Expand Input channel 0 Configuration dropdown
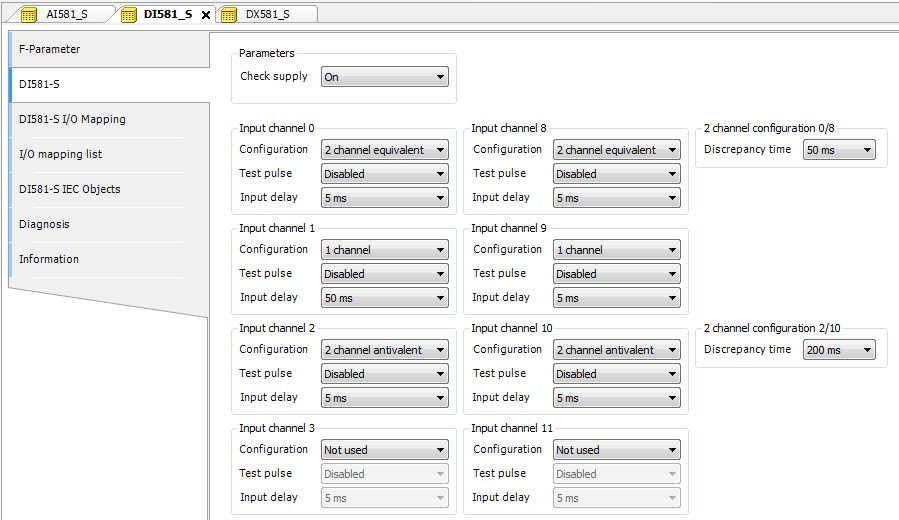 tap(384, 150)
